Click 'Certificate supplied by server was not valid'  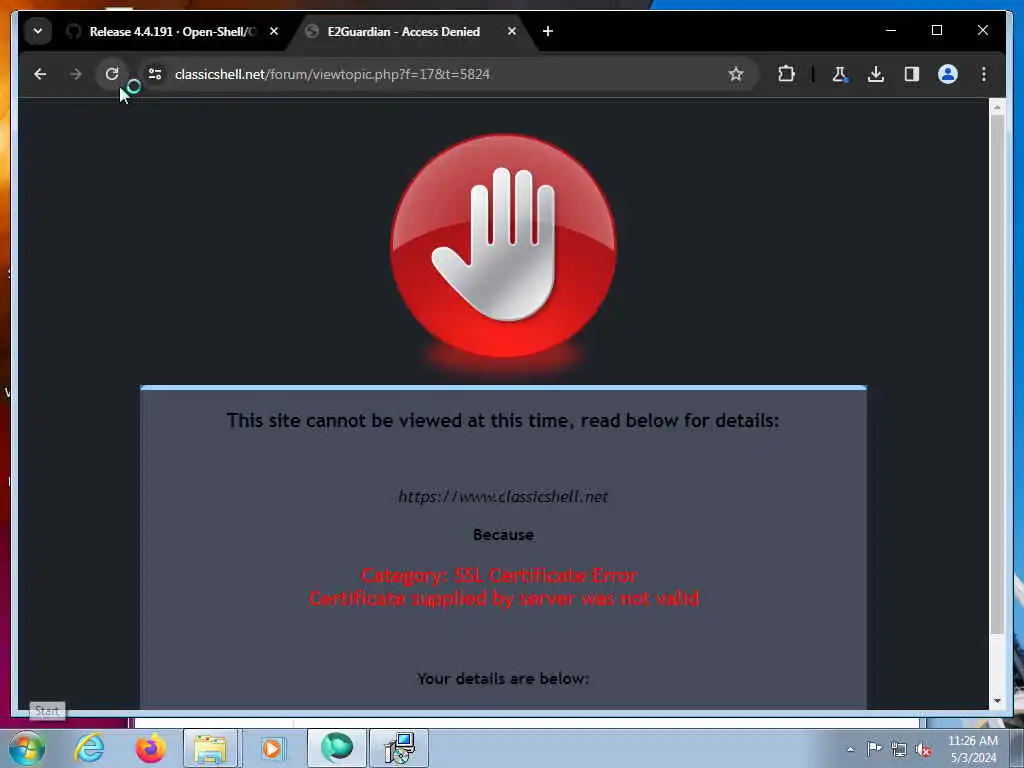click(x=504, y=599)
